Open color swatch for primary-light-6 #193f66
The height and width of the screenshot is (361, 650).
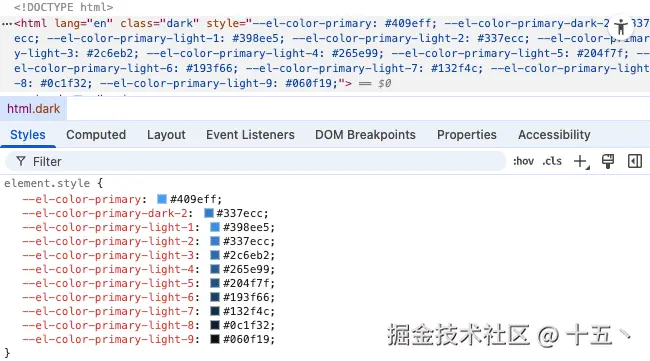point(215,297)
